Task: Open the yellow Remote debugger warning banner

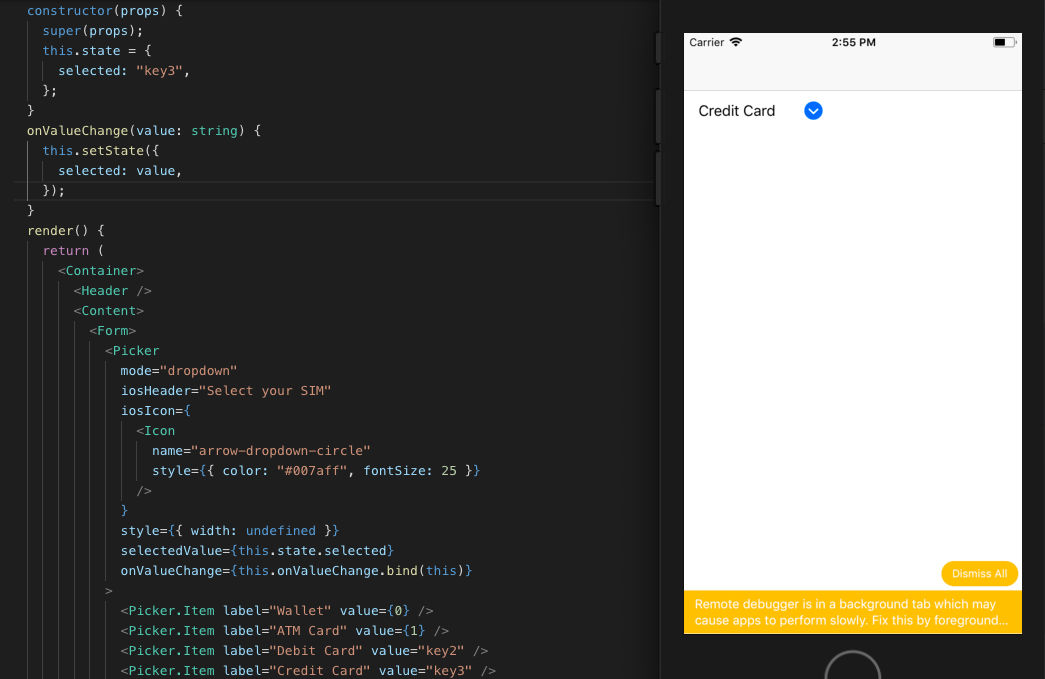Action: click(852, 612)
